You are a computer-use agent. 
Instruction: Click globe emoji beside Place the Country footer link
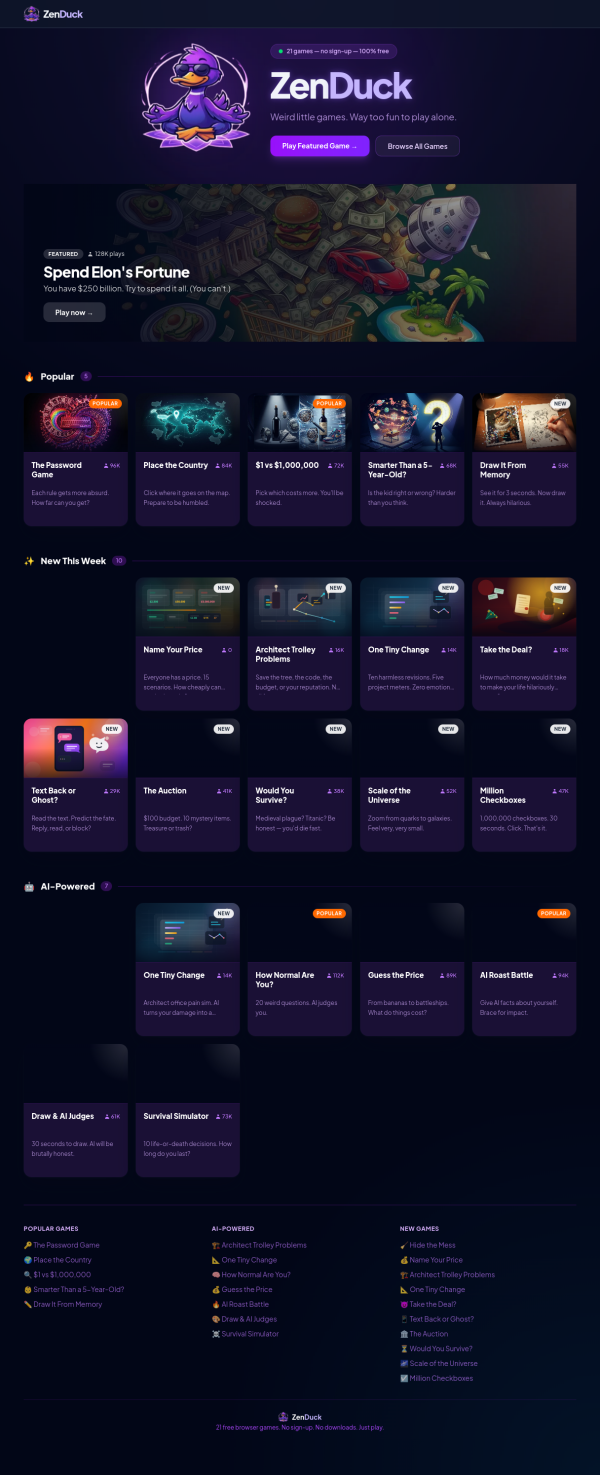pyautogui.click(x=28, y=1260)
